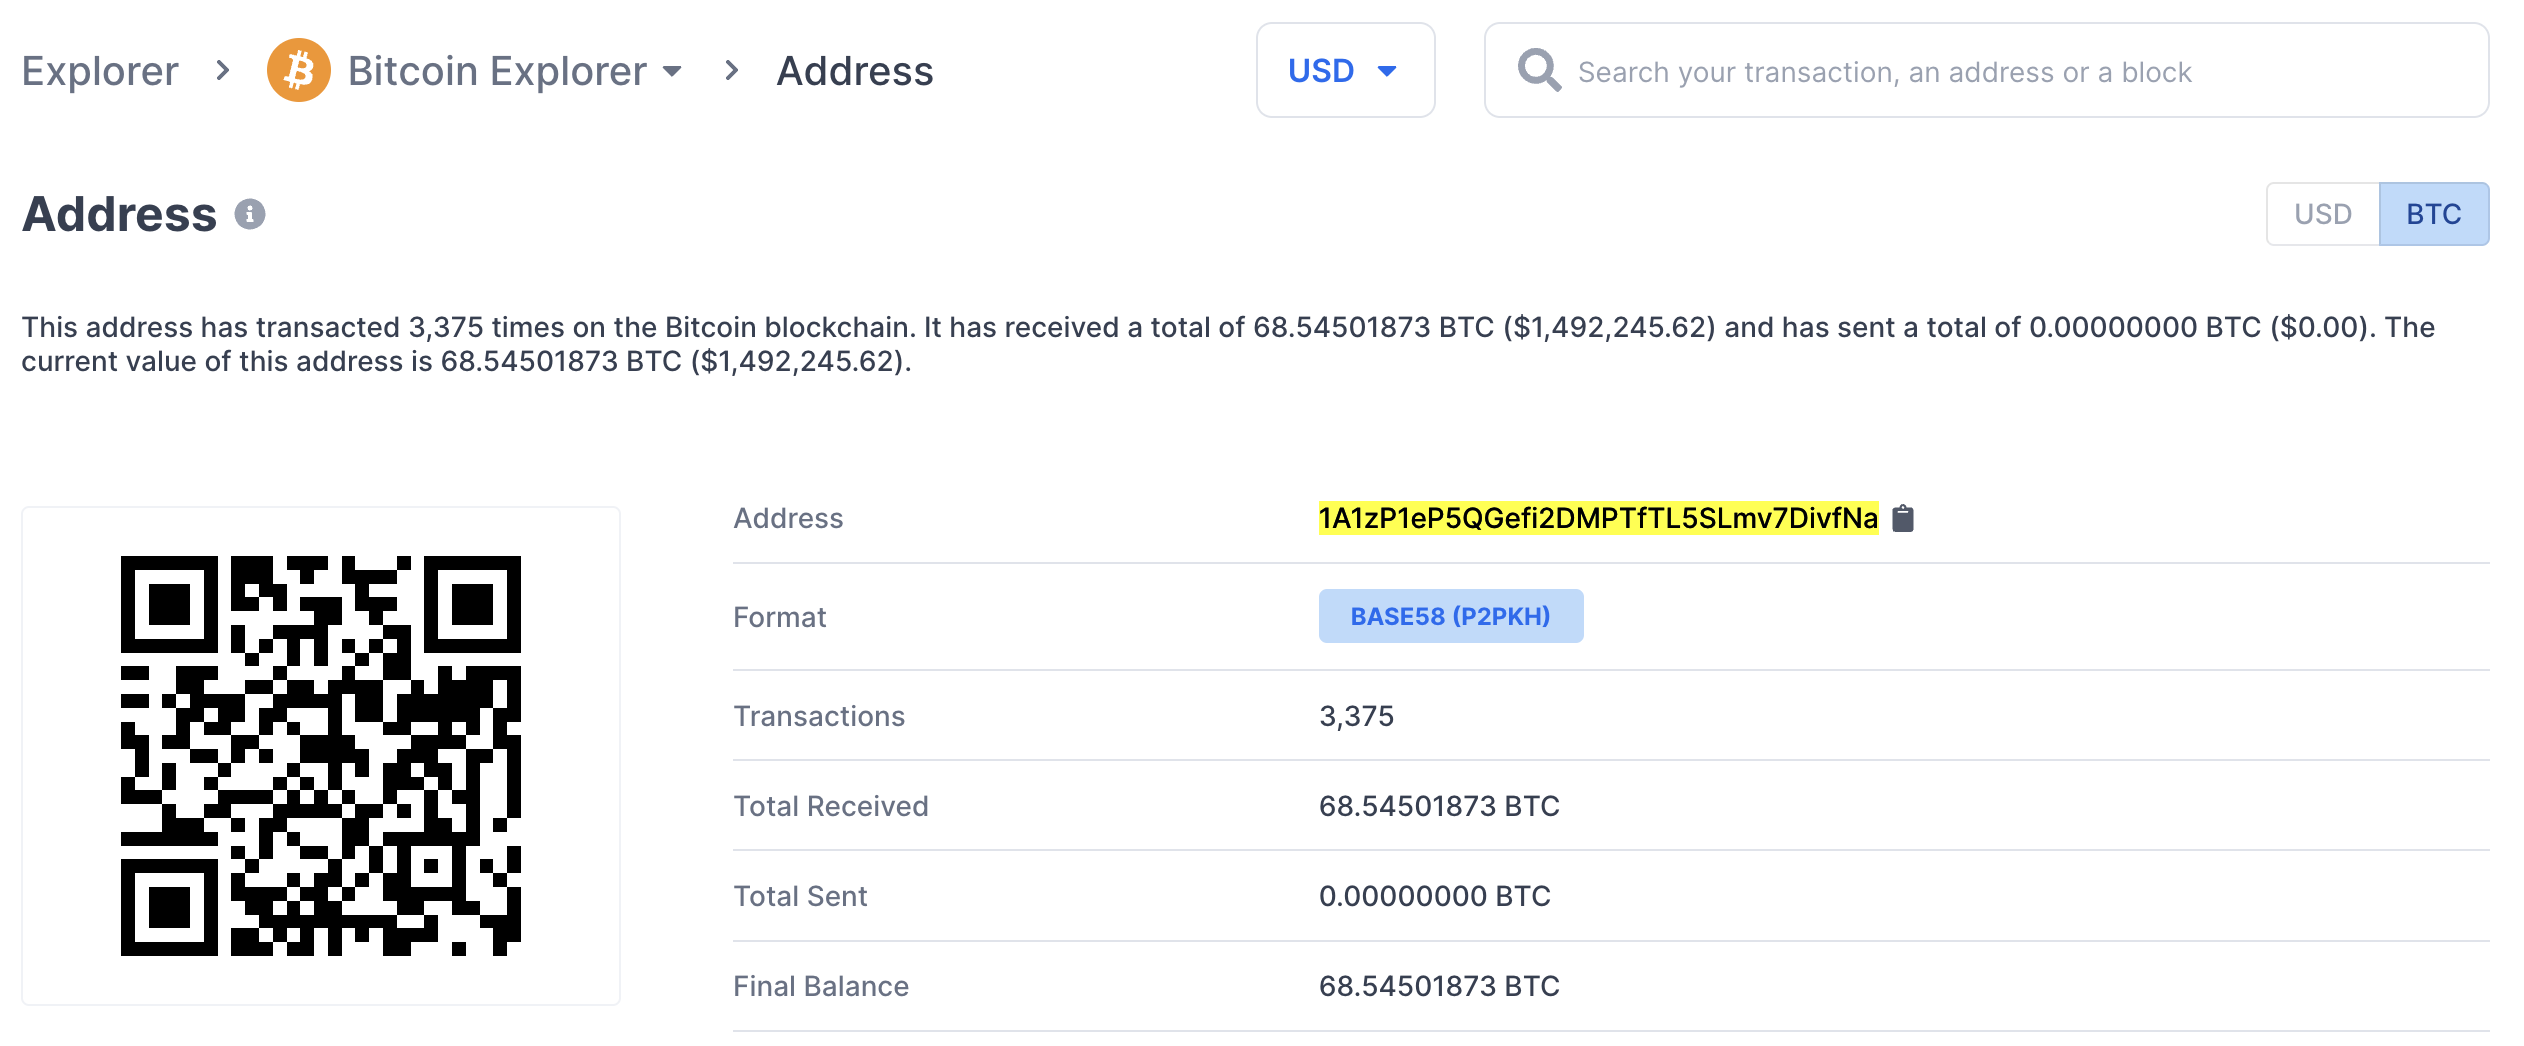This screenshot has width=2524, height=1046.
Task: Toggle currency view to USD in the switcher
Action: click(x=2322, y=213)
